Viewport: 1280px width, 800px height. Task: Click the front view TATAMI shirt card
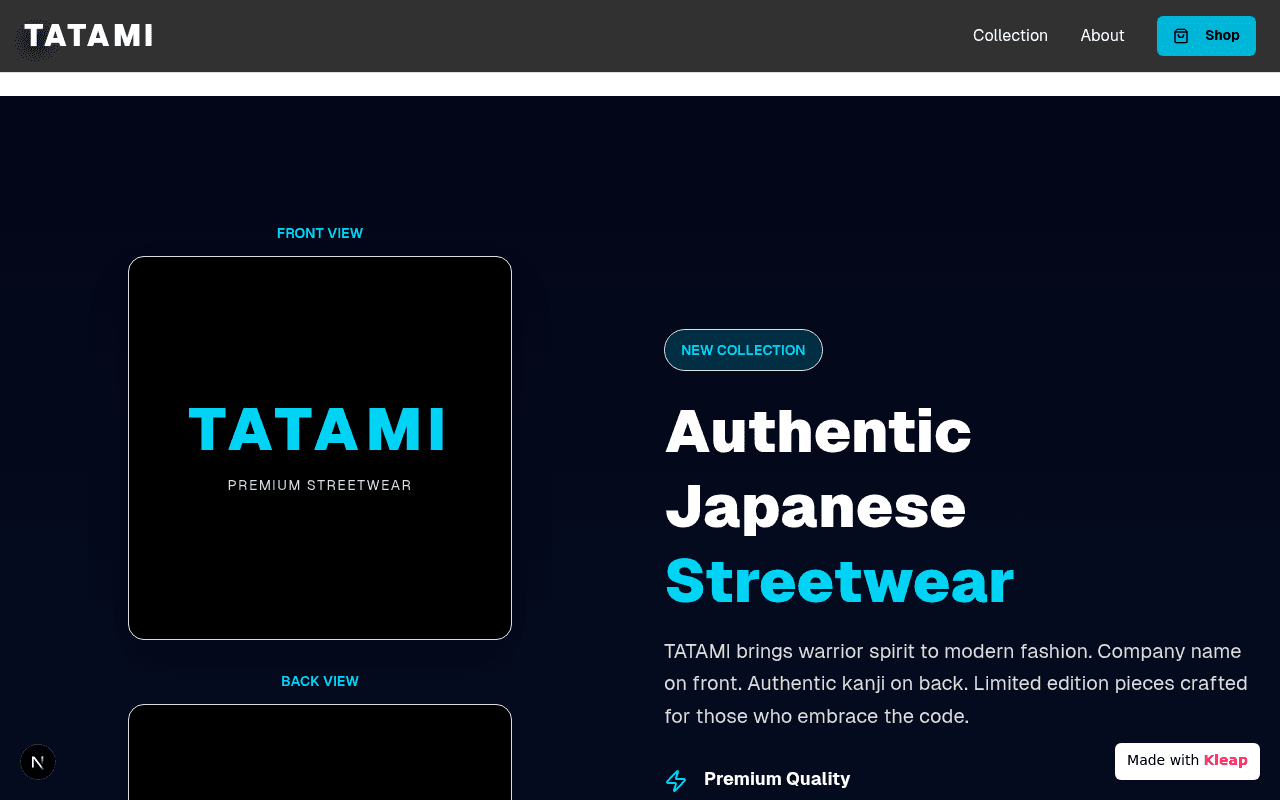pyautogui.click(x=320, y=448)
